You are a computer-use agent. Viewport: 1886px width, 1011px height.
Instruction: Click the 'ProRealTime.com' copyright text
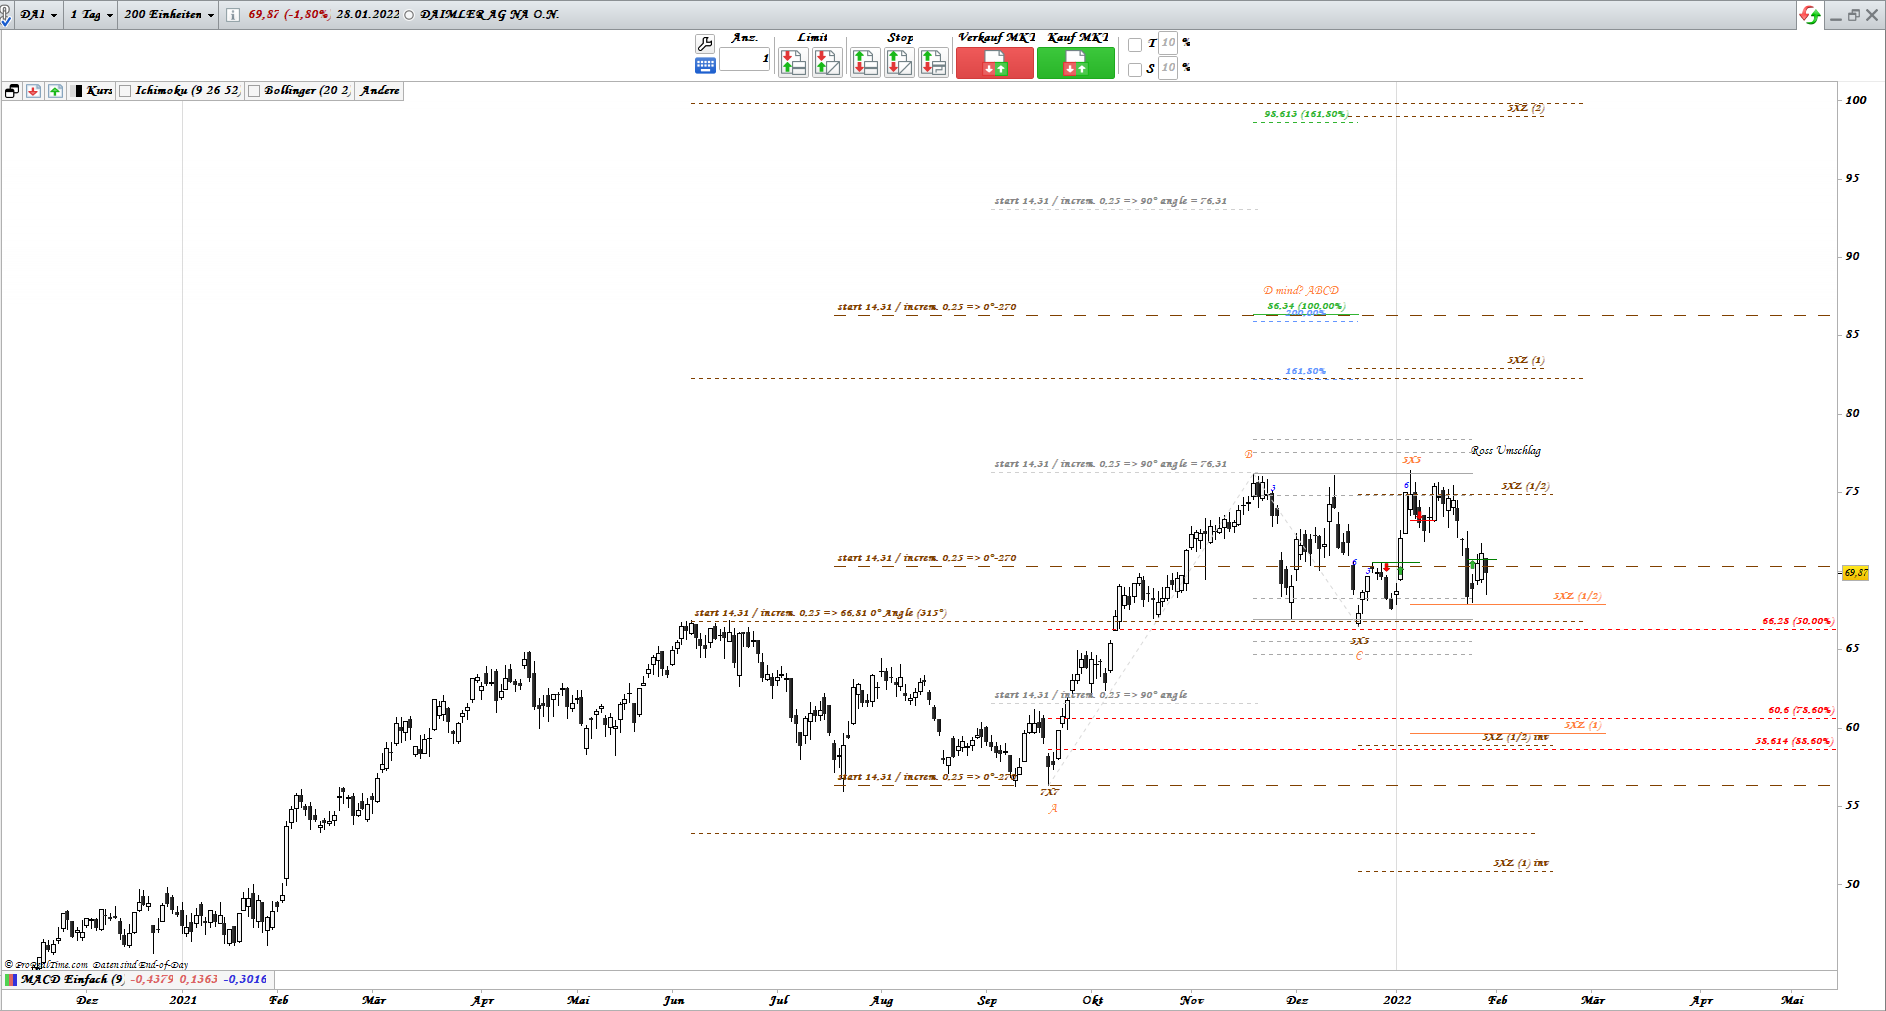[x=50, y=965]
